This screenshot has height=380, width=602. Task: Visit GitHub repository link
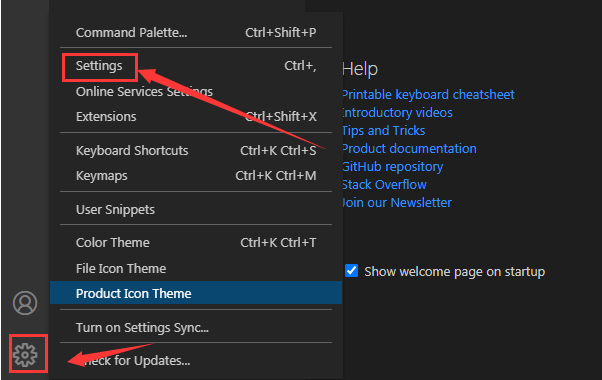(x=392, y=167)
